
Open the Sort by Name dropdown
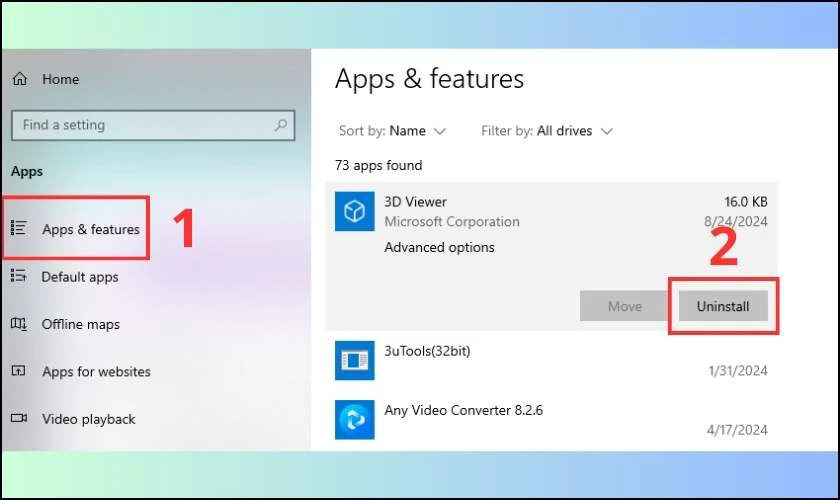point(392,131)
